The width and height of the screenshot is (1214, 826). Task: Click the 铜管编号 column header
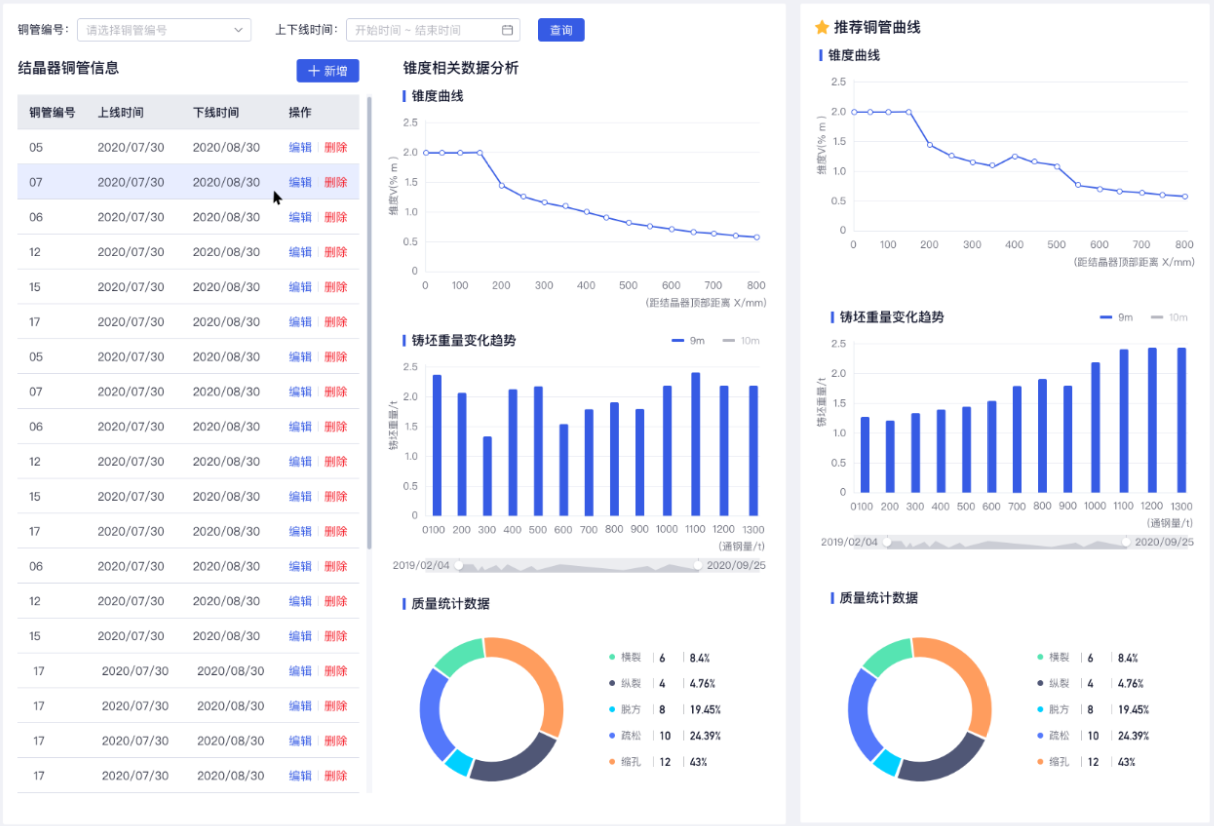click(52, 113)
